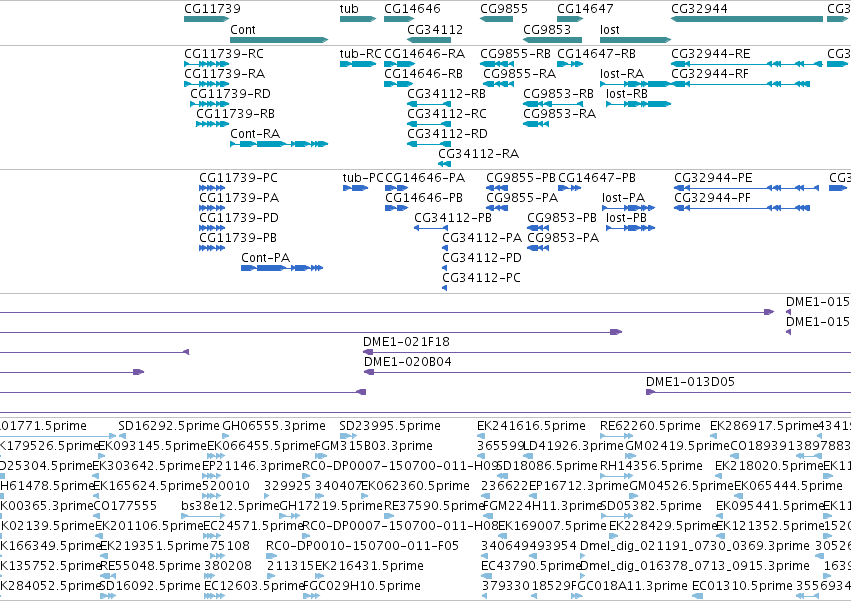Select the DME1-013D05 BAC label
Viewport: 851px width, 601px height.
[690, 382]
